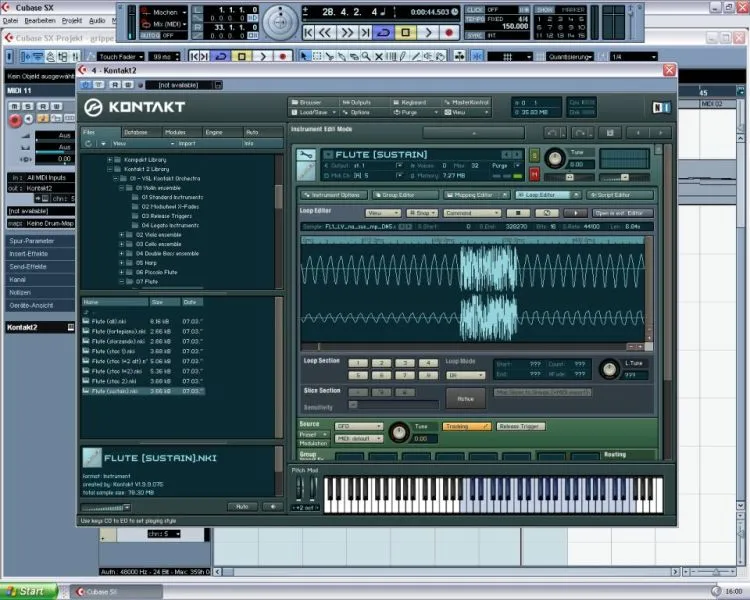This screenshot has width=750, height=600.
Task: Click the Kontakt Browser button
Action: [310, 102]
